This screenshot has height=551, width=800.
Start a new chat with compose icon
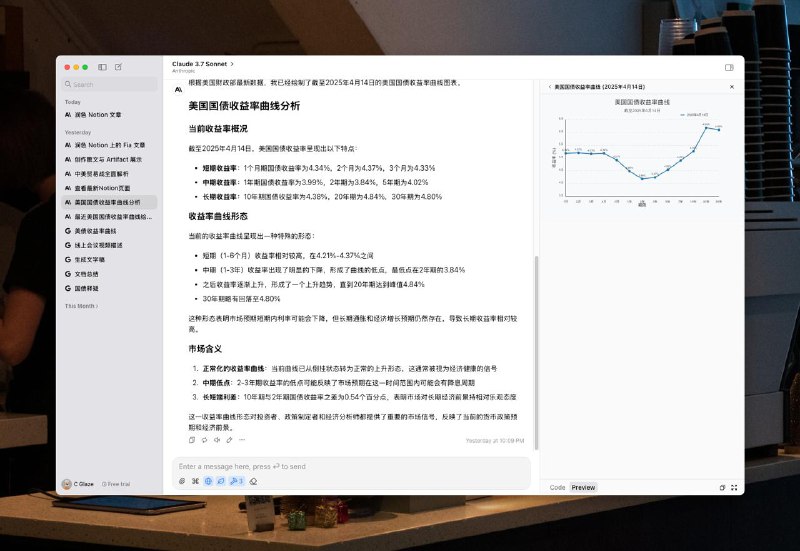click(x=119, y=67)
